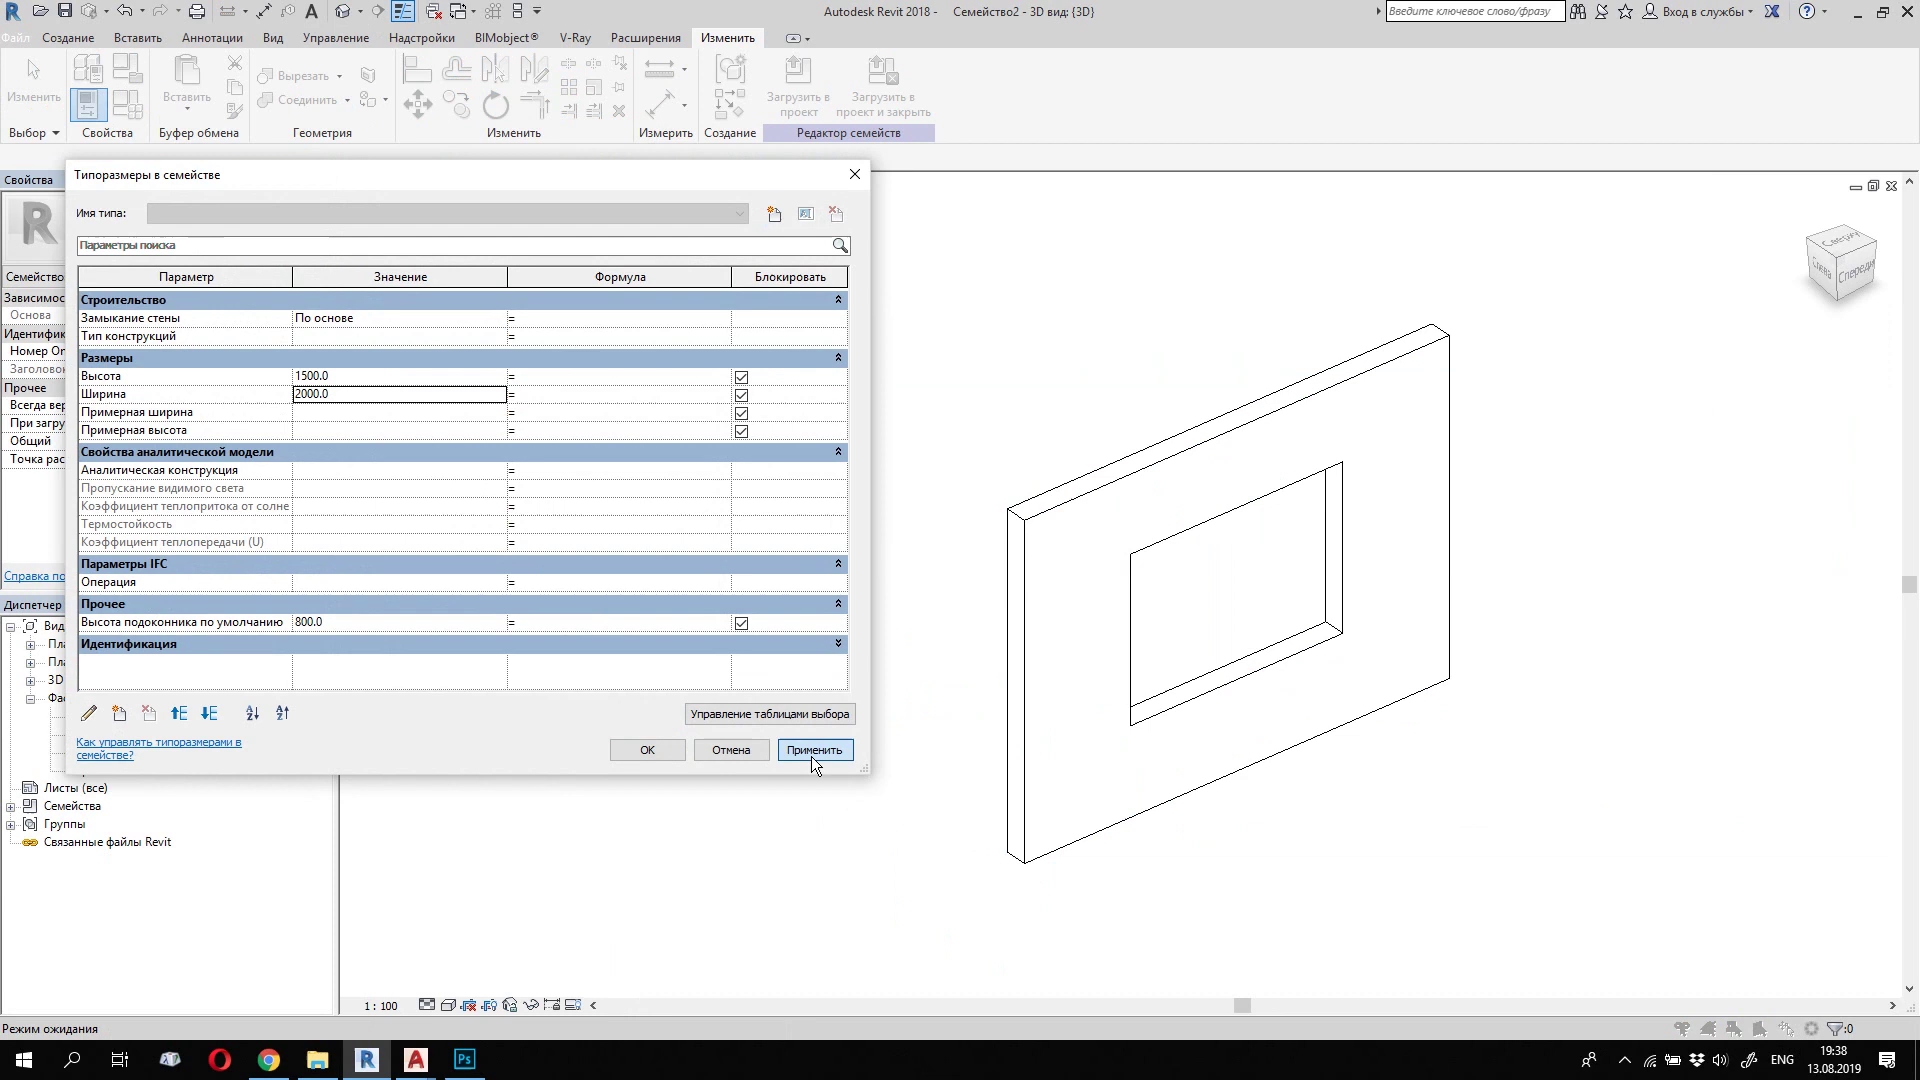
Task: Switch to the Вид ribbon tab
Action: (273, 38)
